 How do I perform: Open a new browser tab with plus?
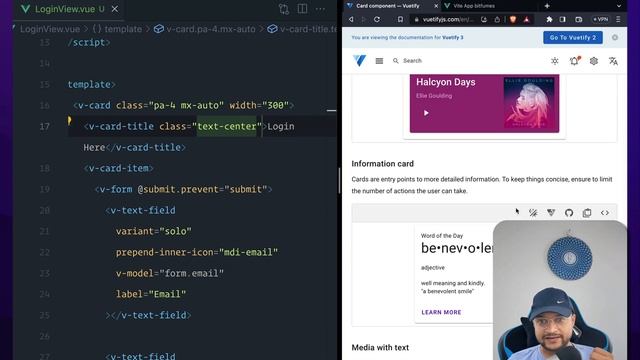pyautogui.click(x=547, y=6)
